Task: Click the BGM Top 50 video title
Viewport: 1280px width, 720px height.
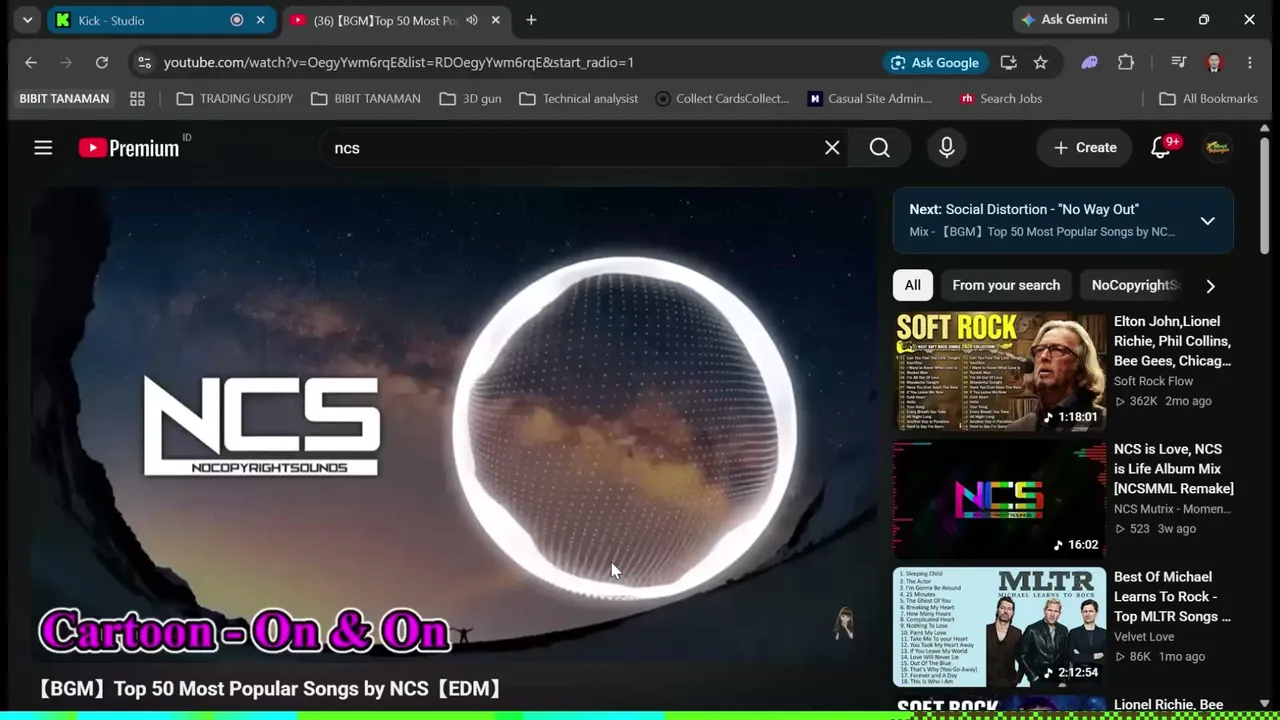Action: (x=270, y=689)
